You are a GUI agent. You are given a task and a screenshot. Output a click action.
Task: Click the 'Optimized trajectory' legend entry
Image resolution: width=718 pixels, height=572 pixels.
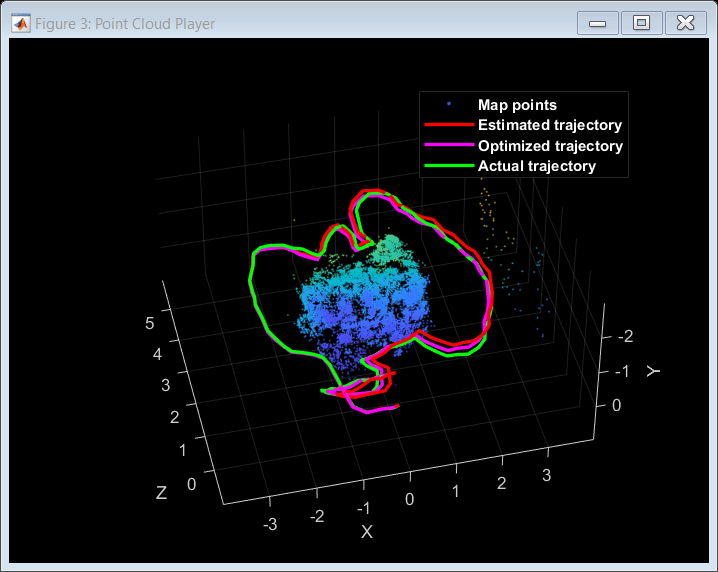click(x=550, y=146)
